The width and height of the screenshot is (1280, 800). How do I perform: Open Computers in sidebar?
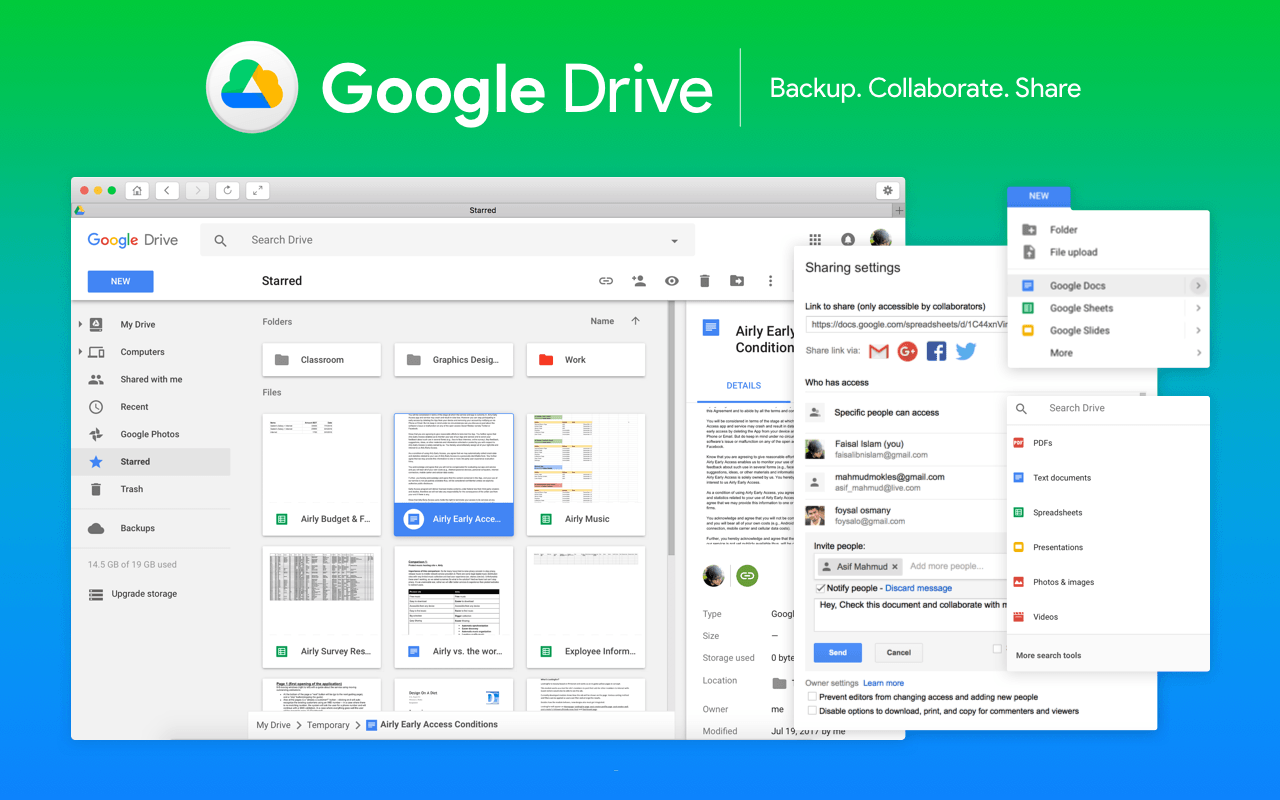(x=142, y=352)
